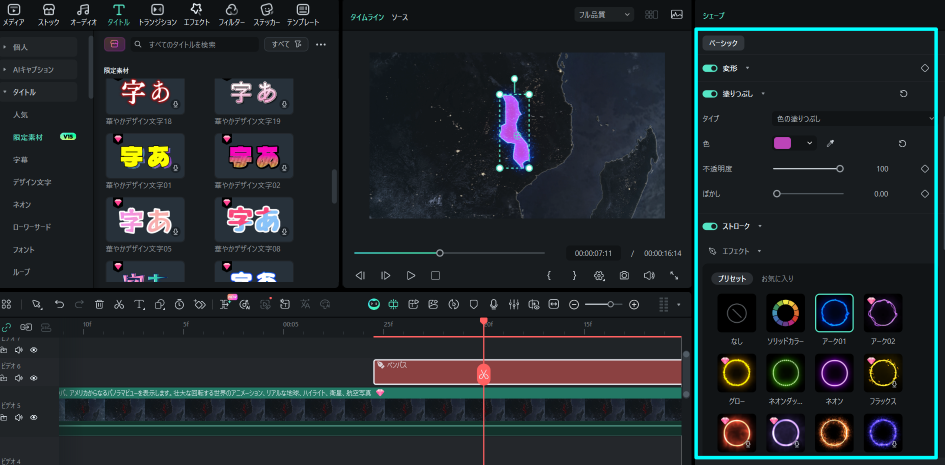Open the audio mixer icon
This screenshot has height=465, width=945.
(514, 305)
